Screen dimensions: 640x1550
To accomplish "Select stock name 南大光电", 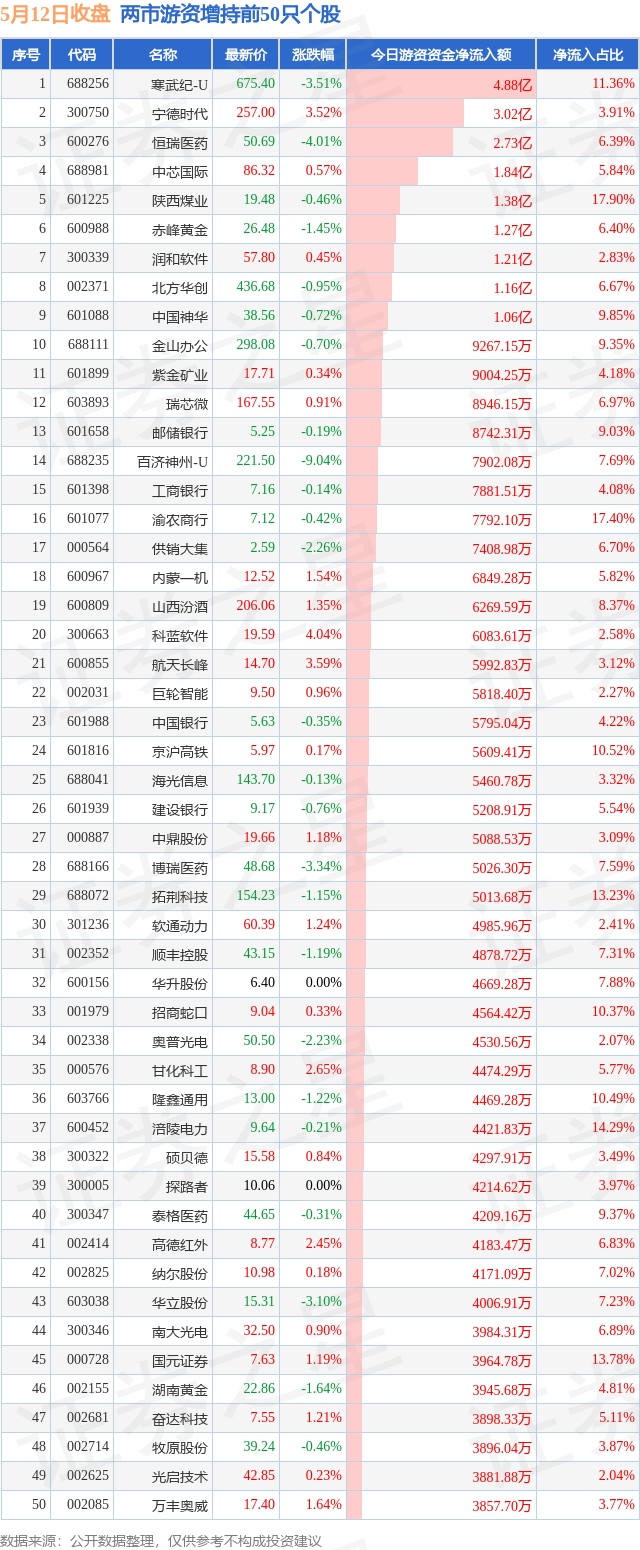I will coord(179,1331).
